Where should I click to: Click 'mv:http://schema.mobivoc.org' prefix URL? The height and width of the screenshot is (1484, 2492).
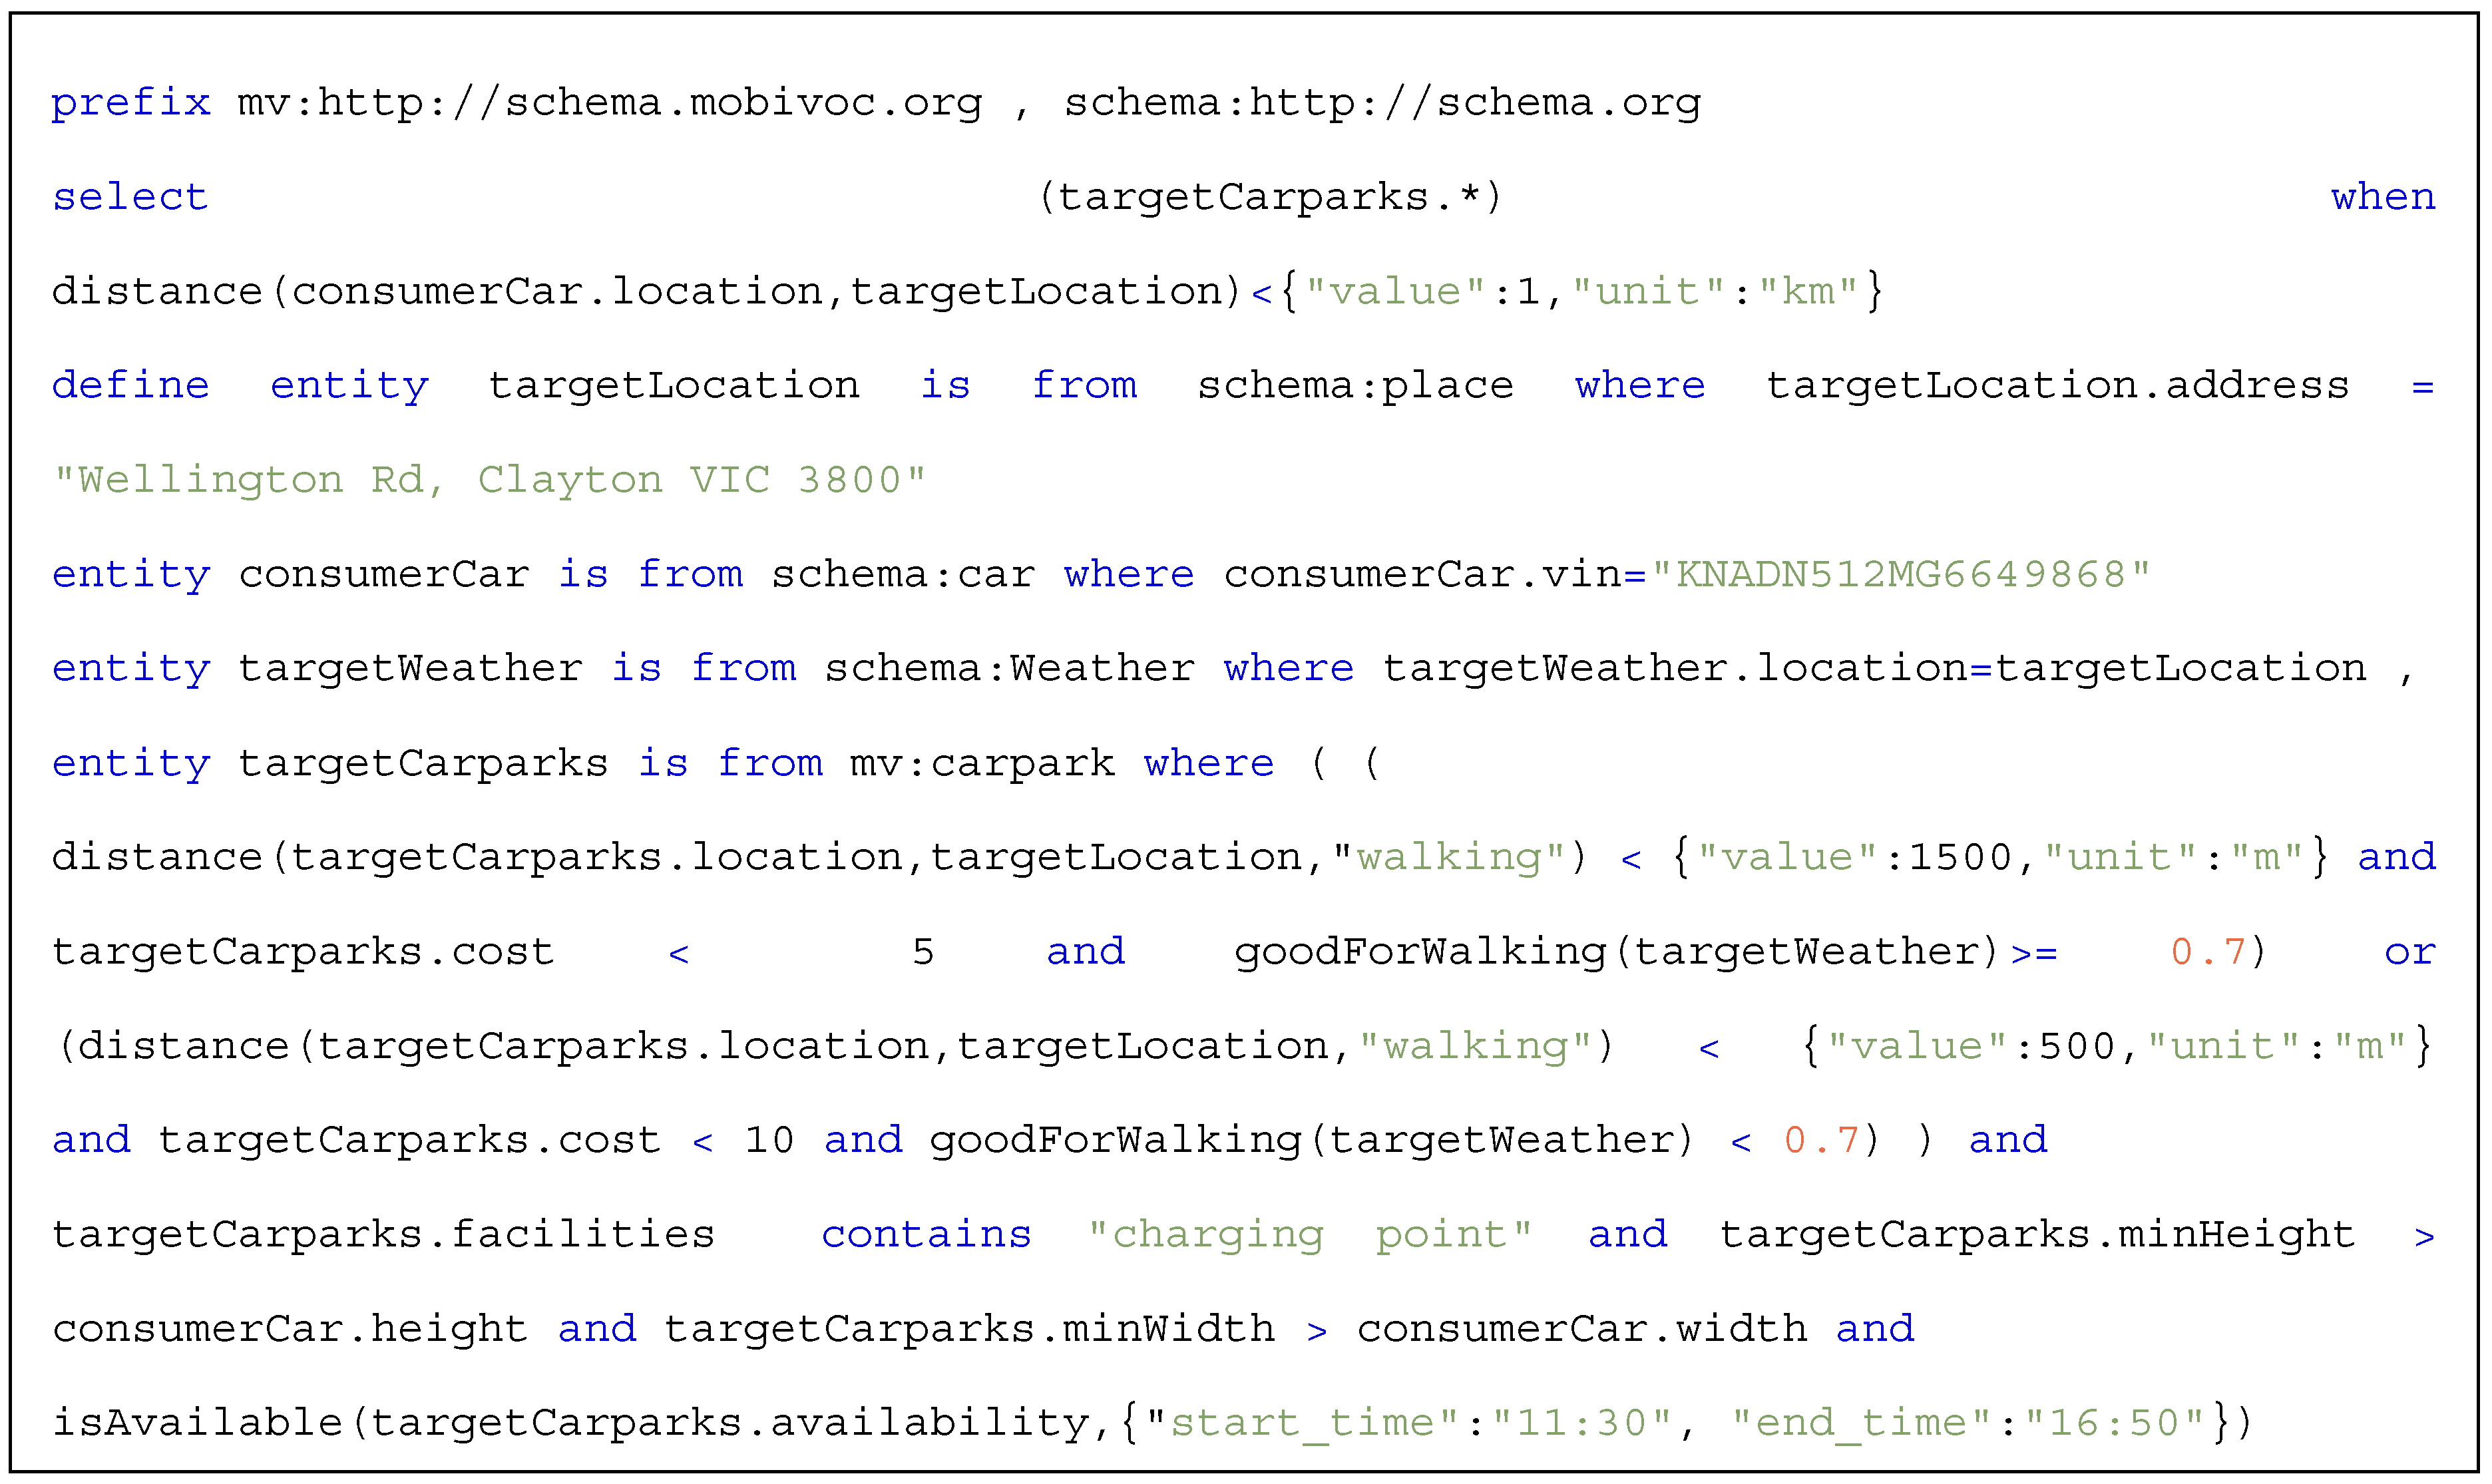click(x=609, y=102)
